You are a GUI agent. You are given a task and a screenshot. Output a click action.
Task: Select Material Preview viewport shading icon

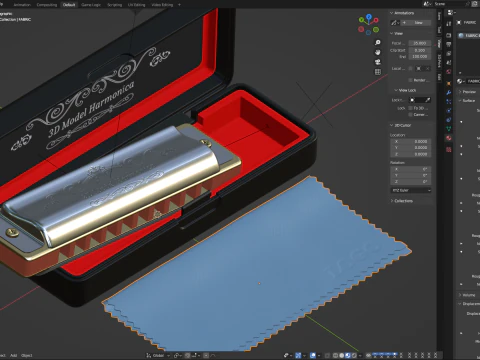tap(348, 355)
